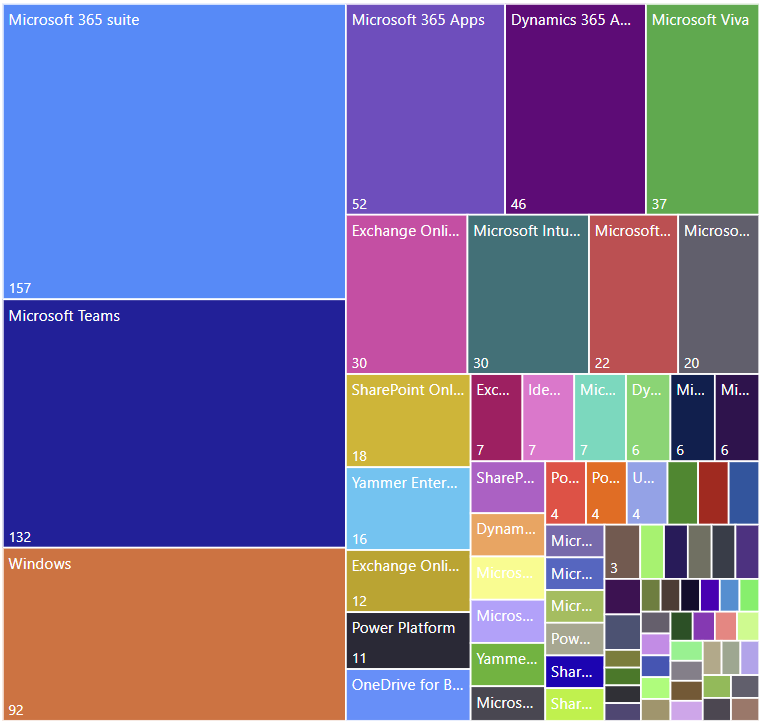The width and height of the screenshot is (759, 721).
Task: Click the light orange Dynam... tile
Action: pyautogui.click(x=508, y=535)
